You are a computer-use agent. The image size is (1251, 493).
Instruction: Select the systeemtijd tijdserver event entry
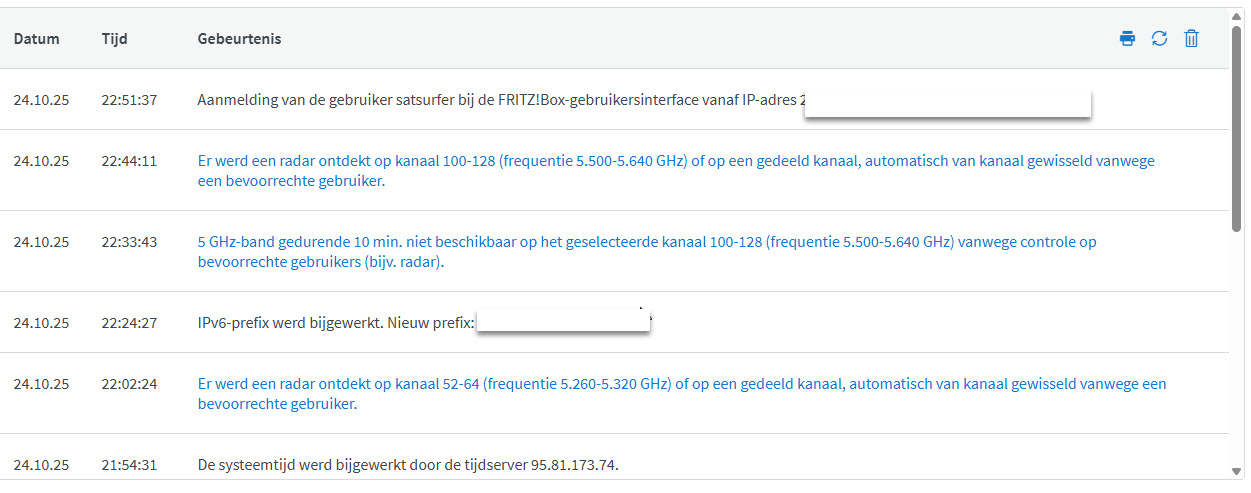tap(408, 464)
